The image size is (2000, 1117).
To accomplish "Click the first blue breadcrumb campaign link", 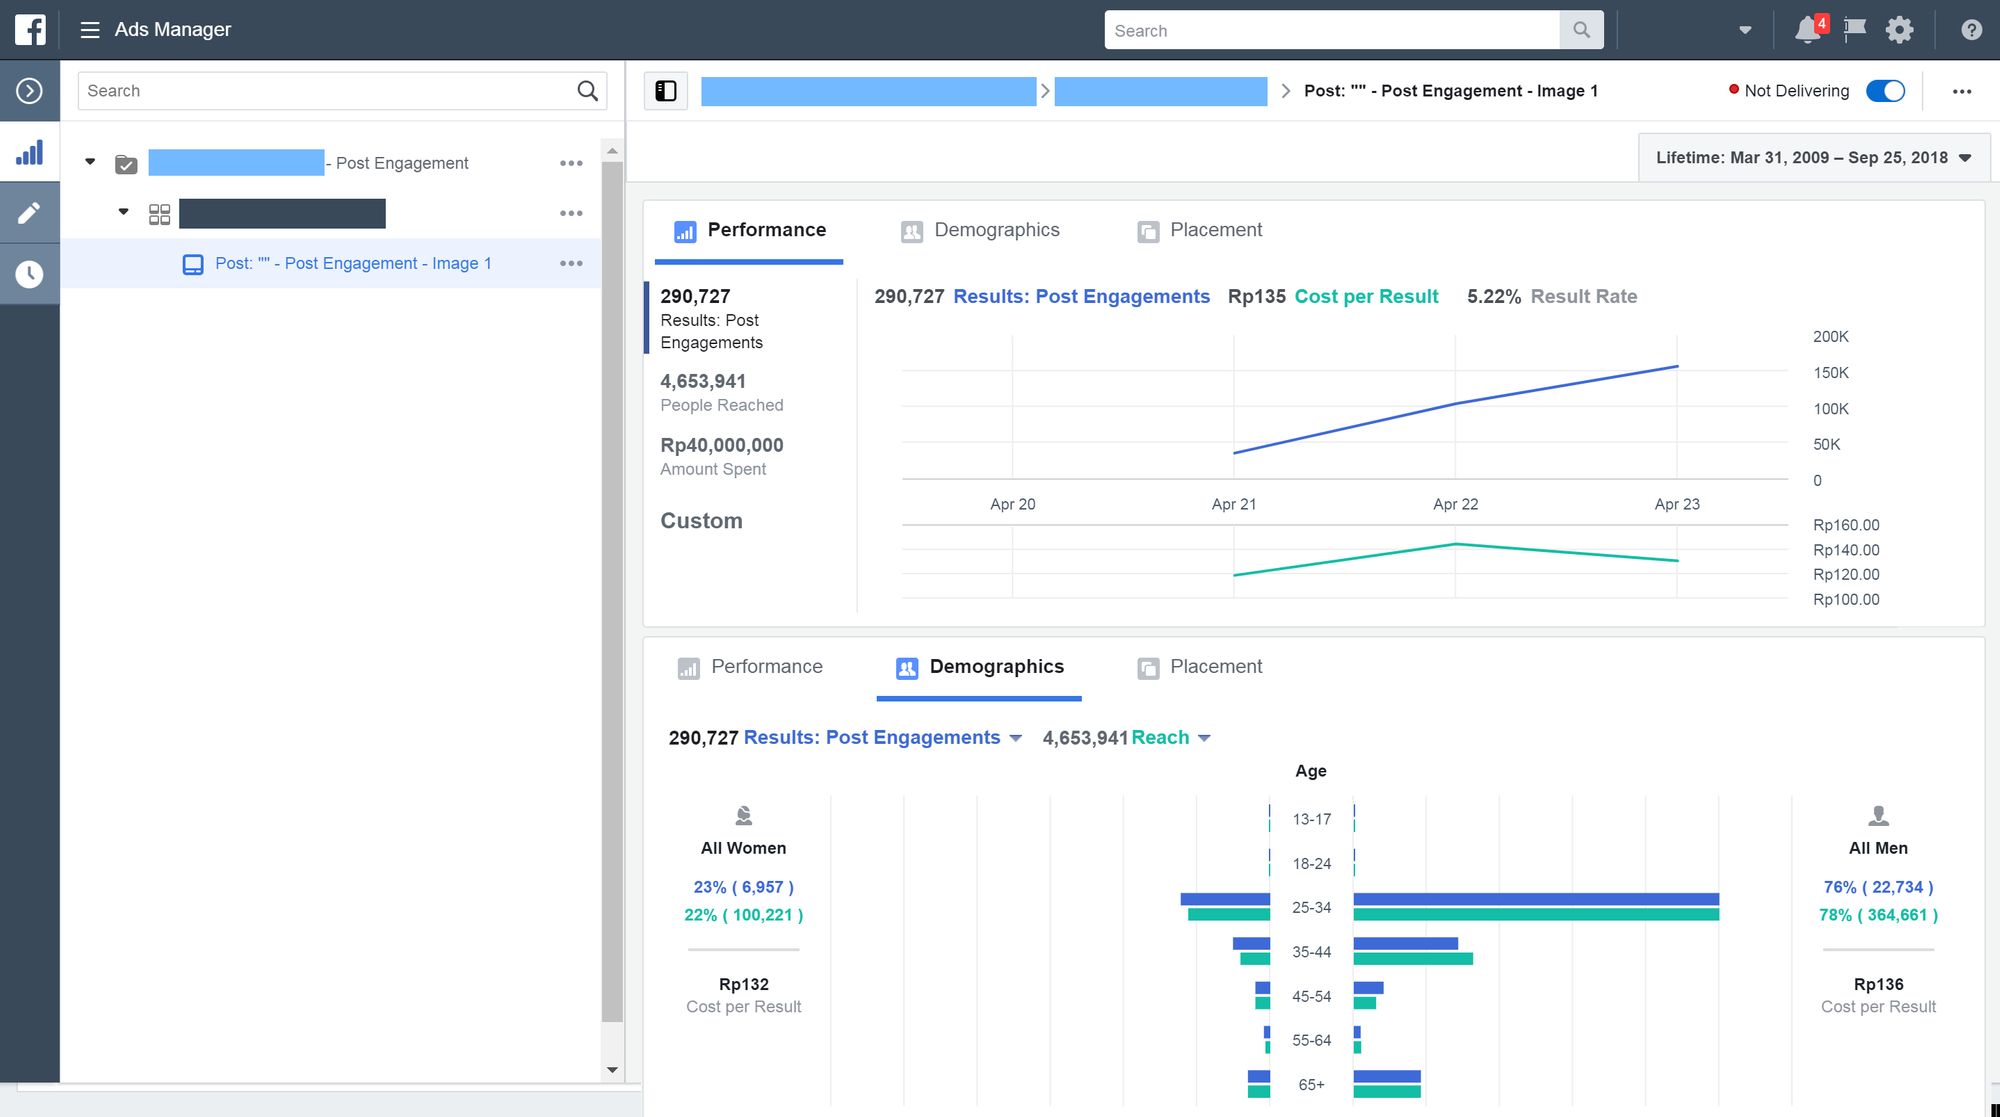I will point(868,92).
